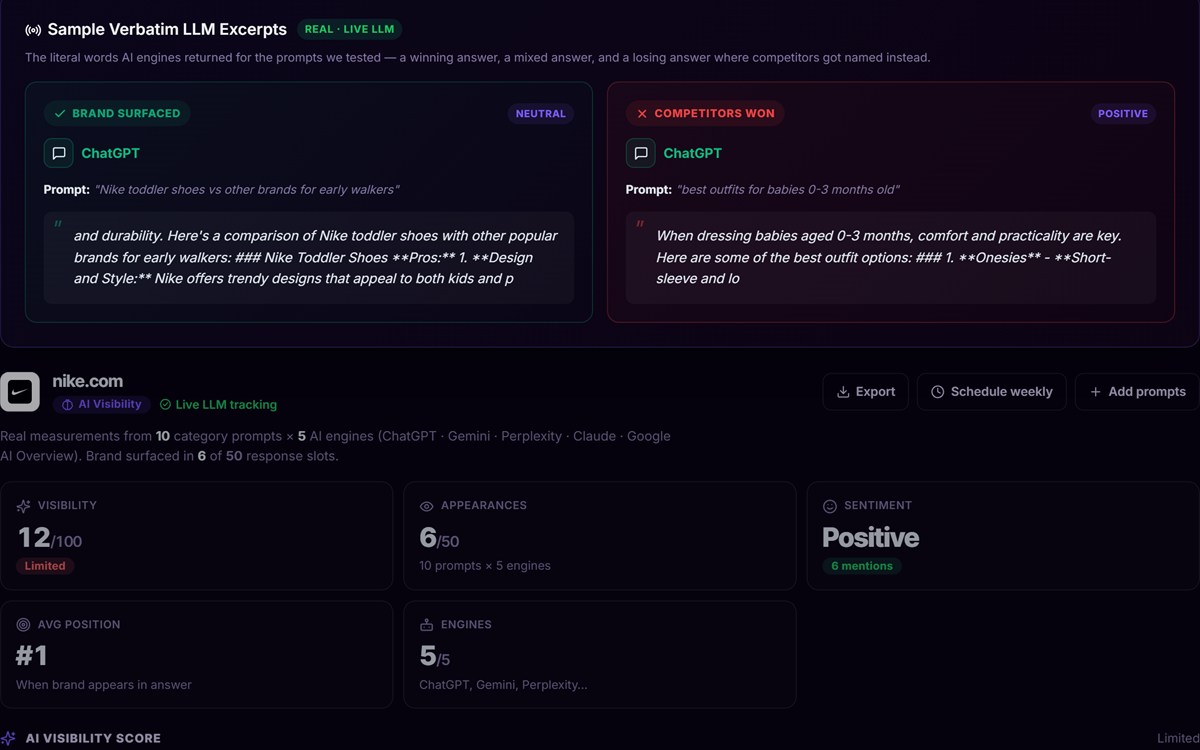Click the target icon beside AVG POSITION
The height and width of the screenshot is (750, 1200).
click(x=23, y=625)
